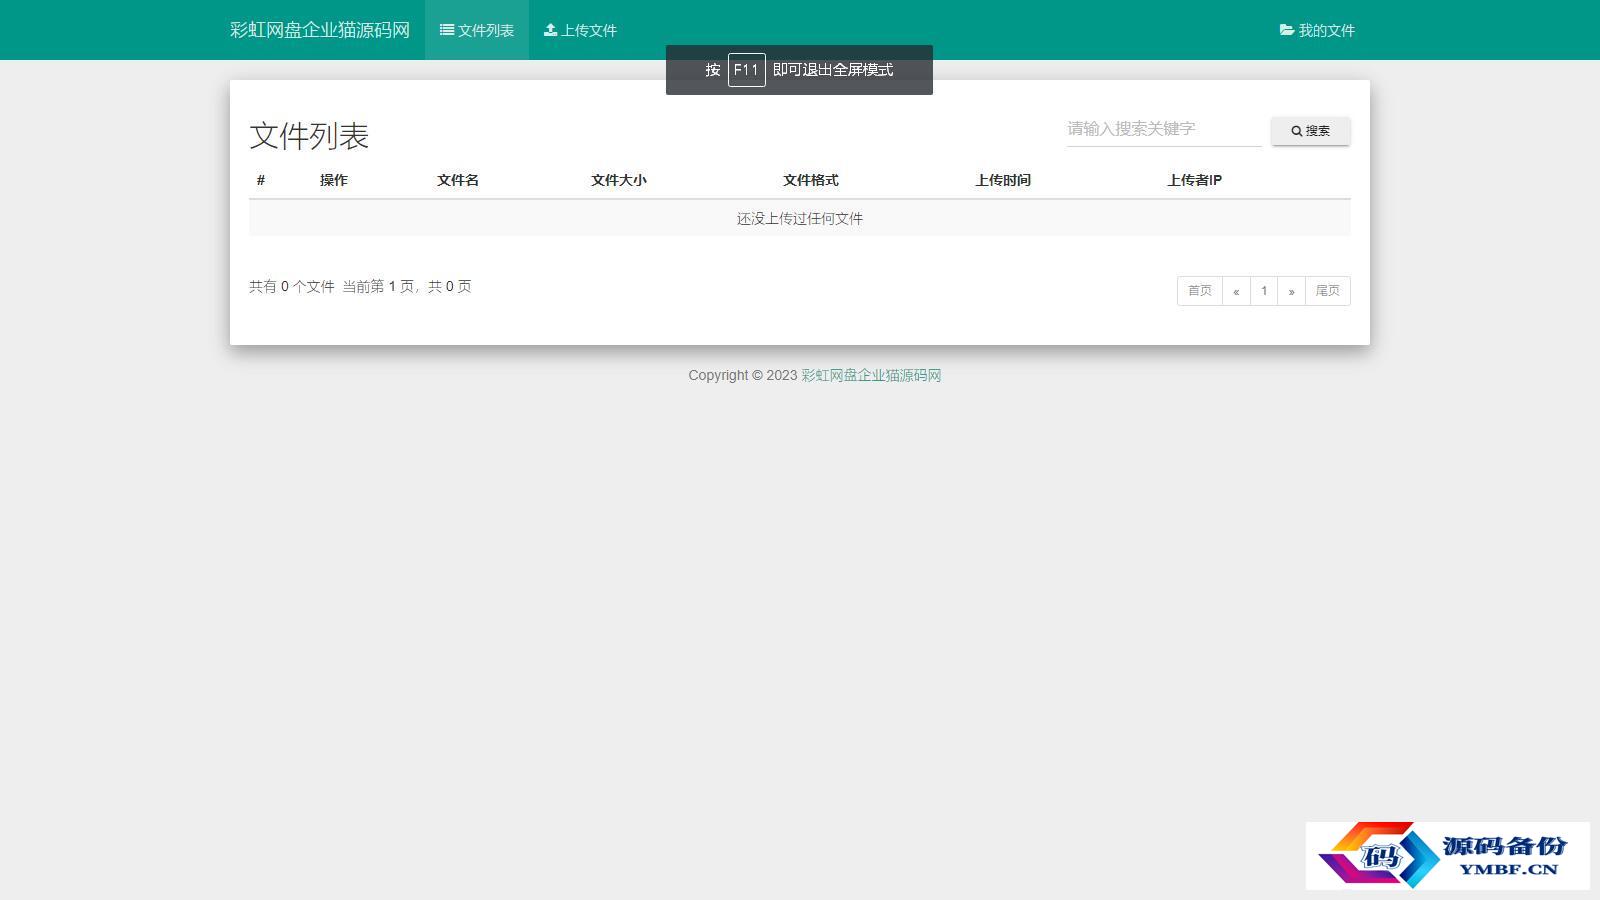
Task: Click the 上传时间 column header
Action: 1003,180
